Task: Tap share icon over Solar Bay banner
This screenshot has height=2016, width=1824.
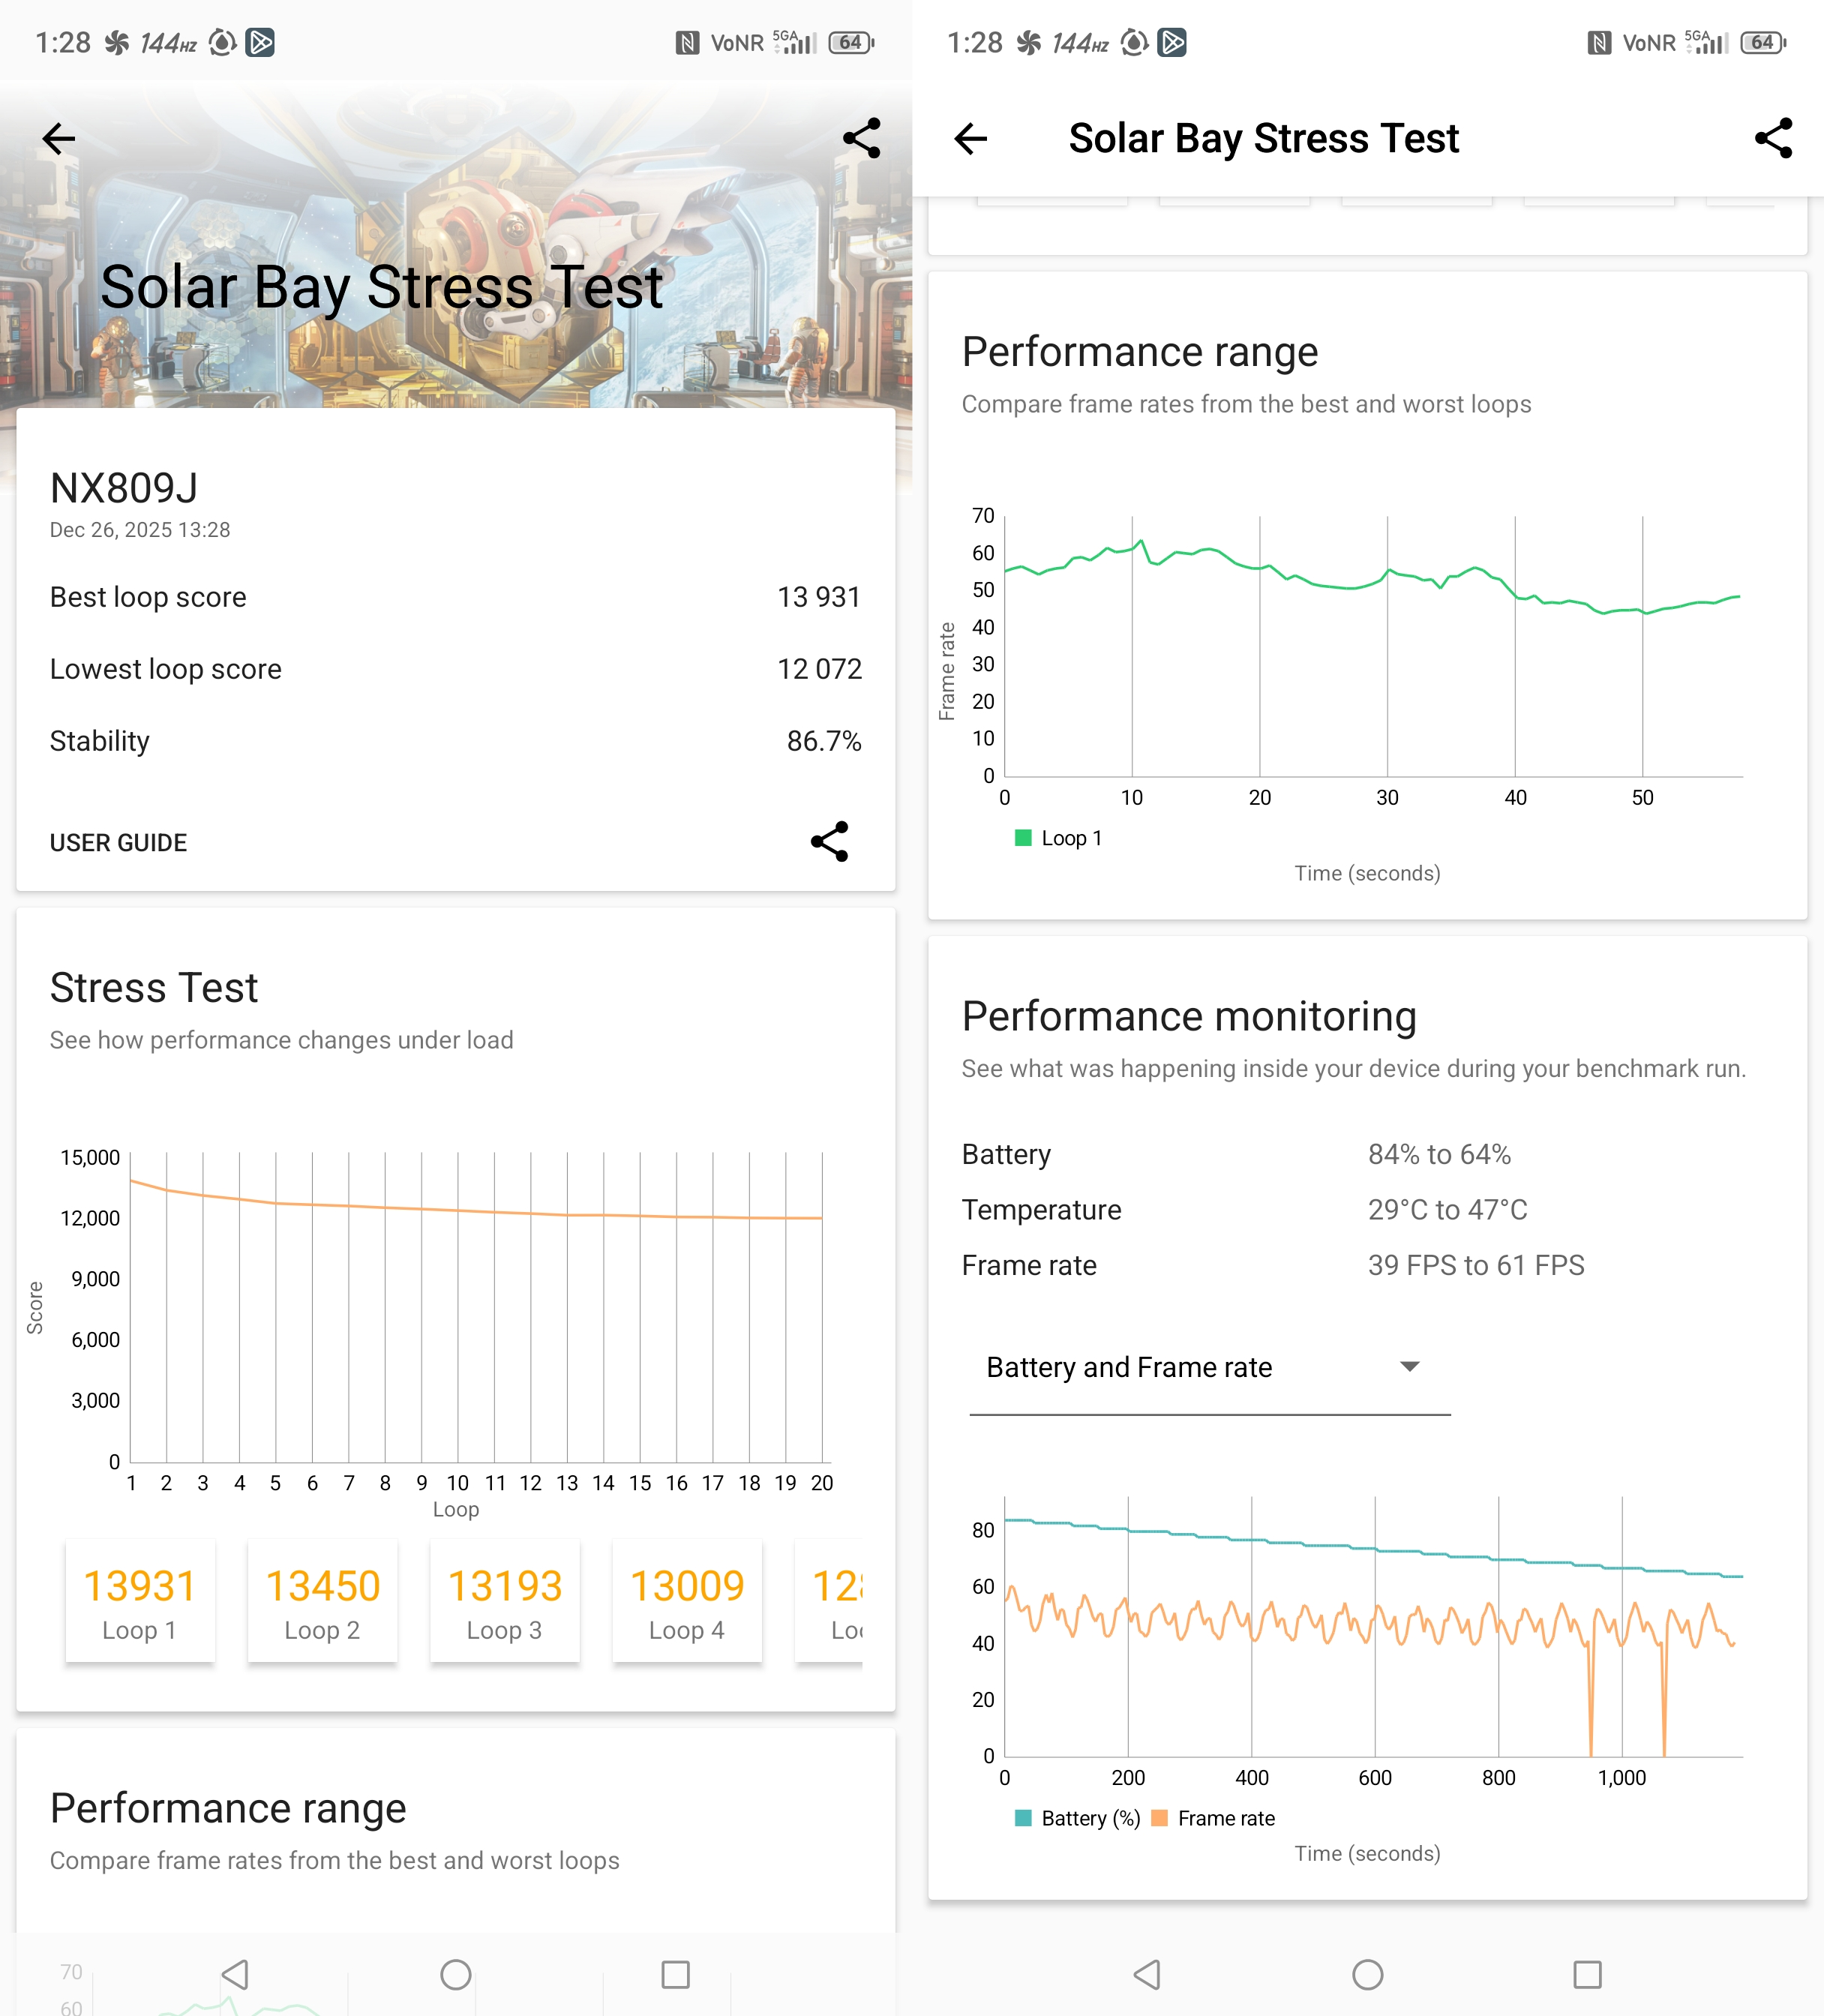Action: tap(861, 138)
